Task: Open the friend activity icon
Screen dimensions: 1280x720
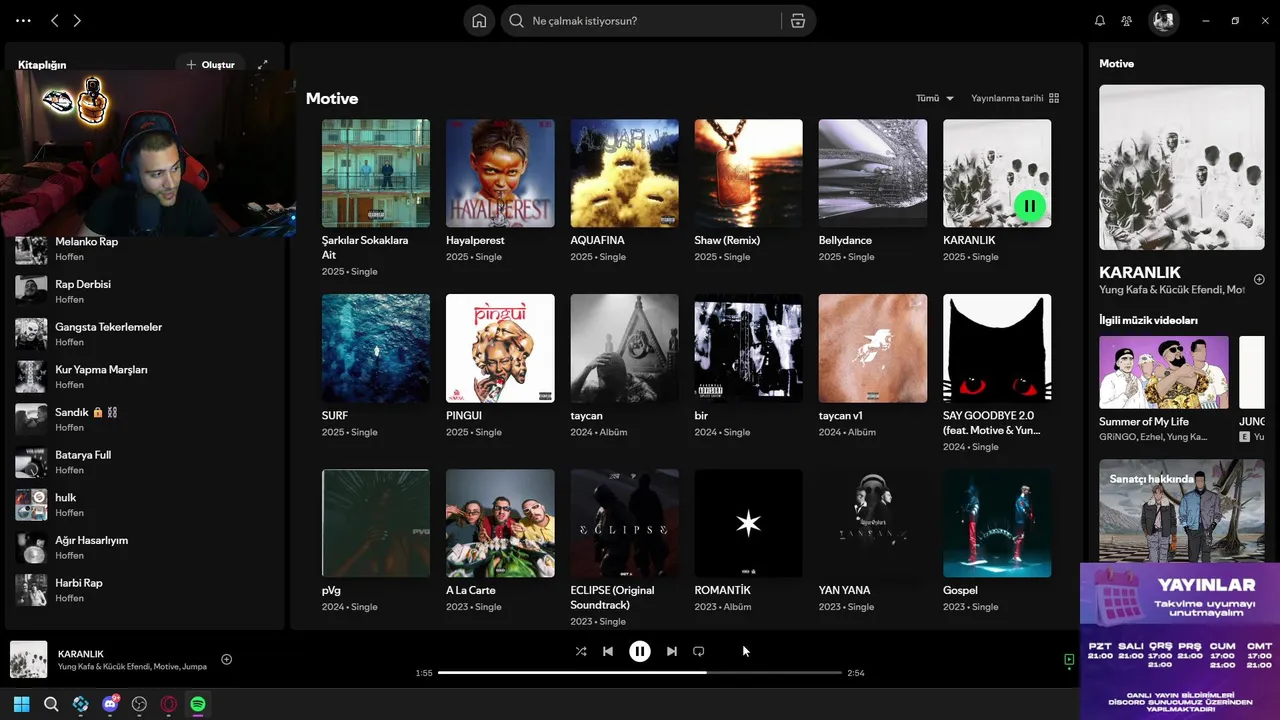Action: click(1127, 21)
